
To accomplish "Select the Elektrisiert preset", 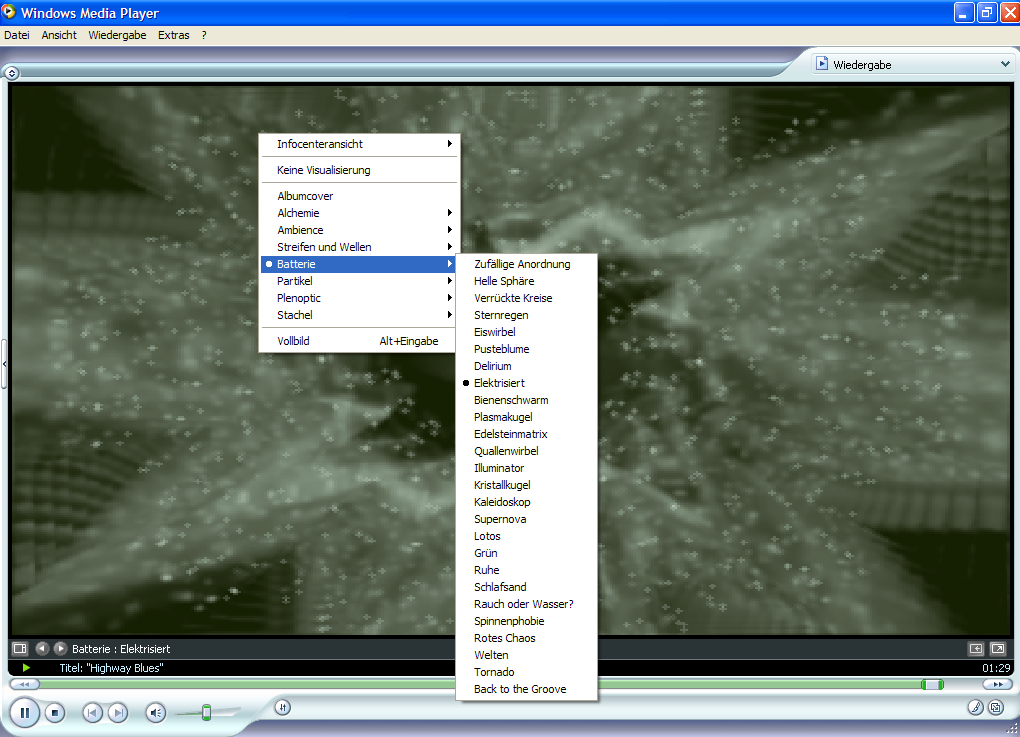I will click(526, 382).
